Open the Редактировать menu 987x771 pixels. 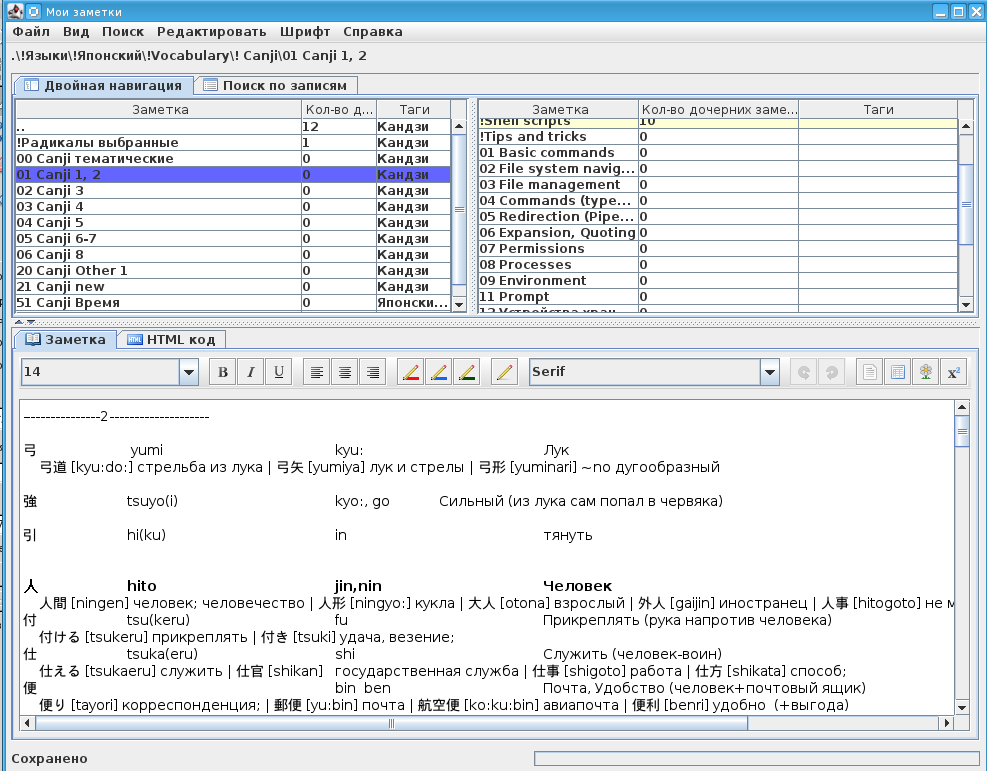210,31
